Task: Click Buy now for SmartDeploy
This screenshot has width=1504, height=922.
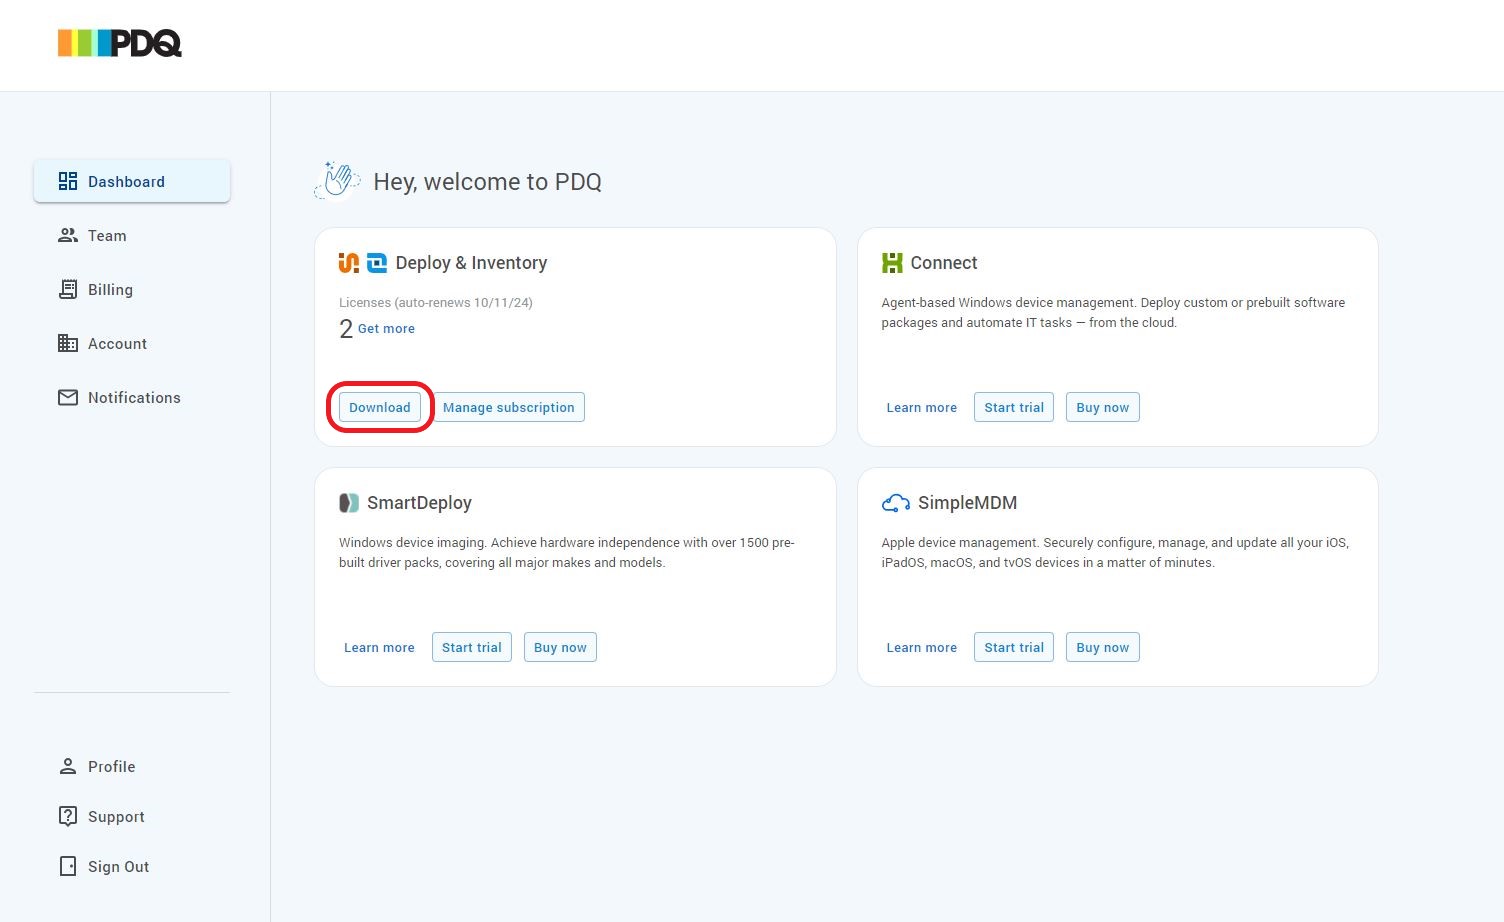Action: pyautogui.click(x=561, y=647)
